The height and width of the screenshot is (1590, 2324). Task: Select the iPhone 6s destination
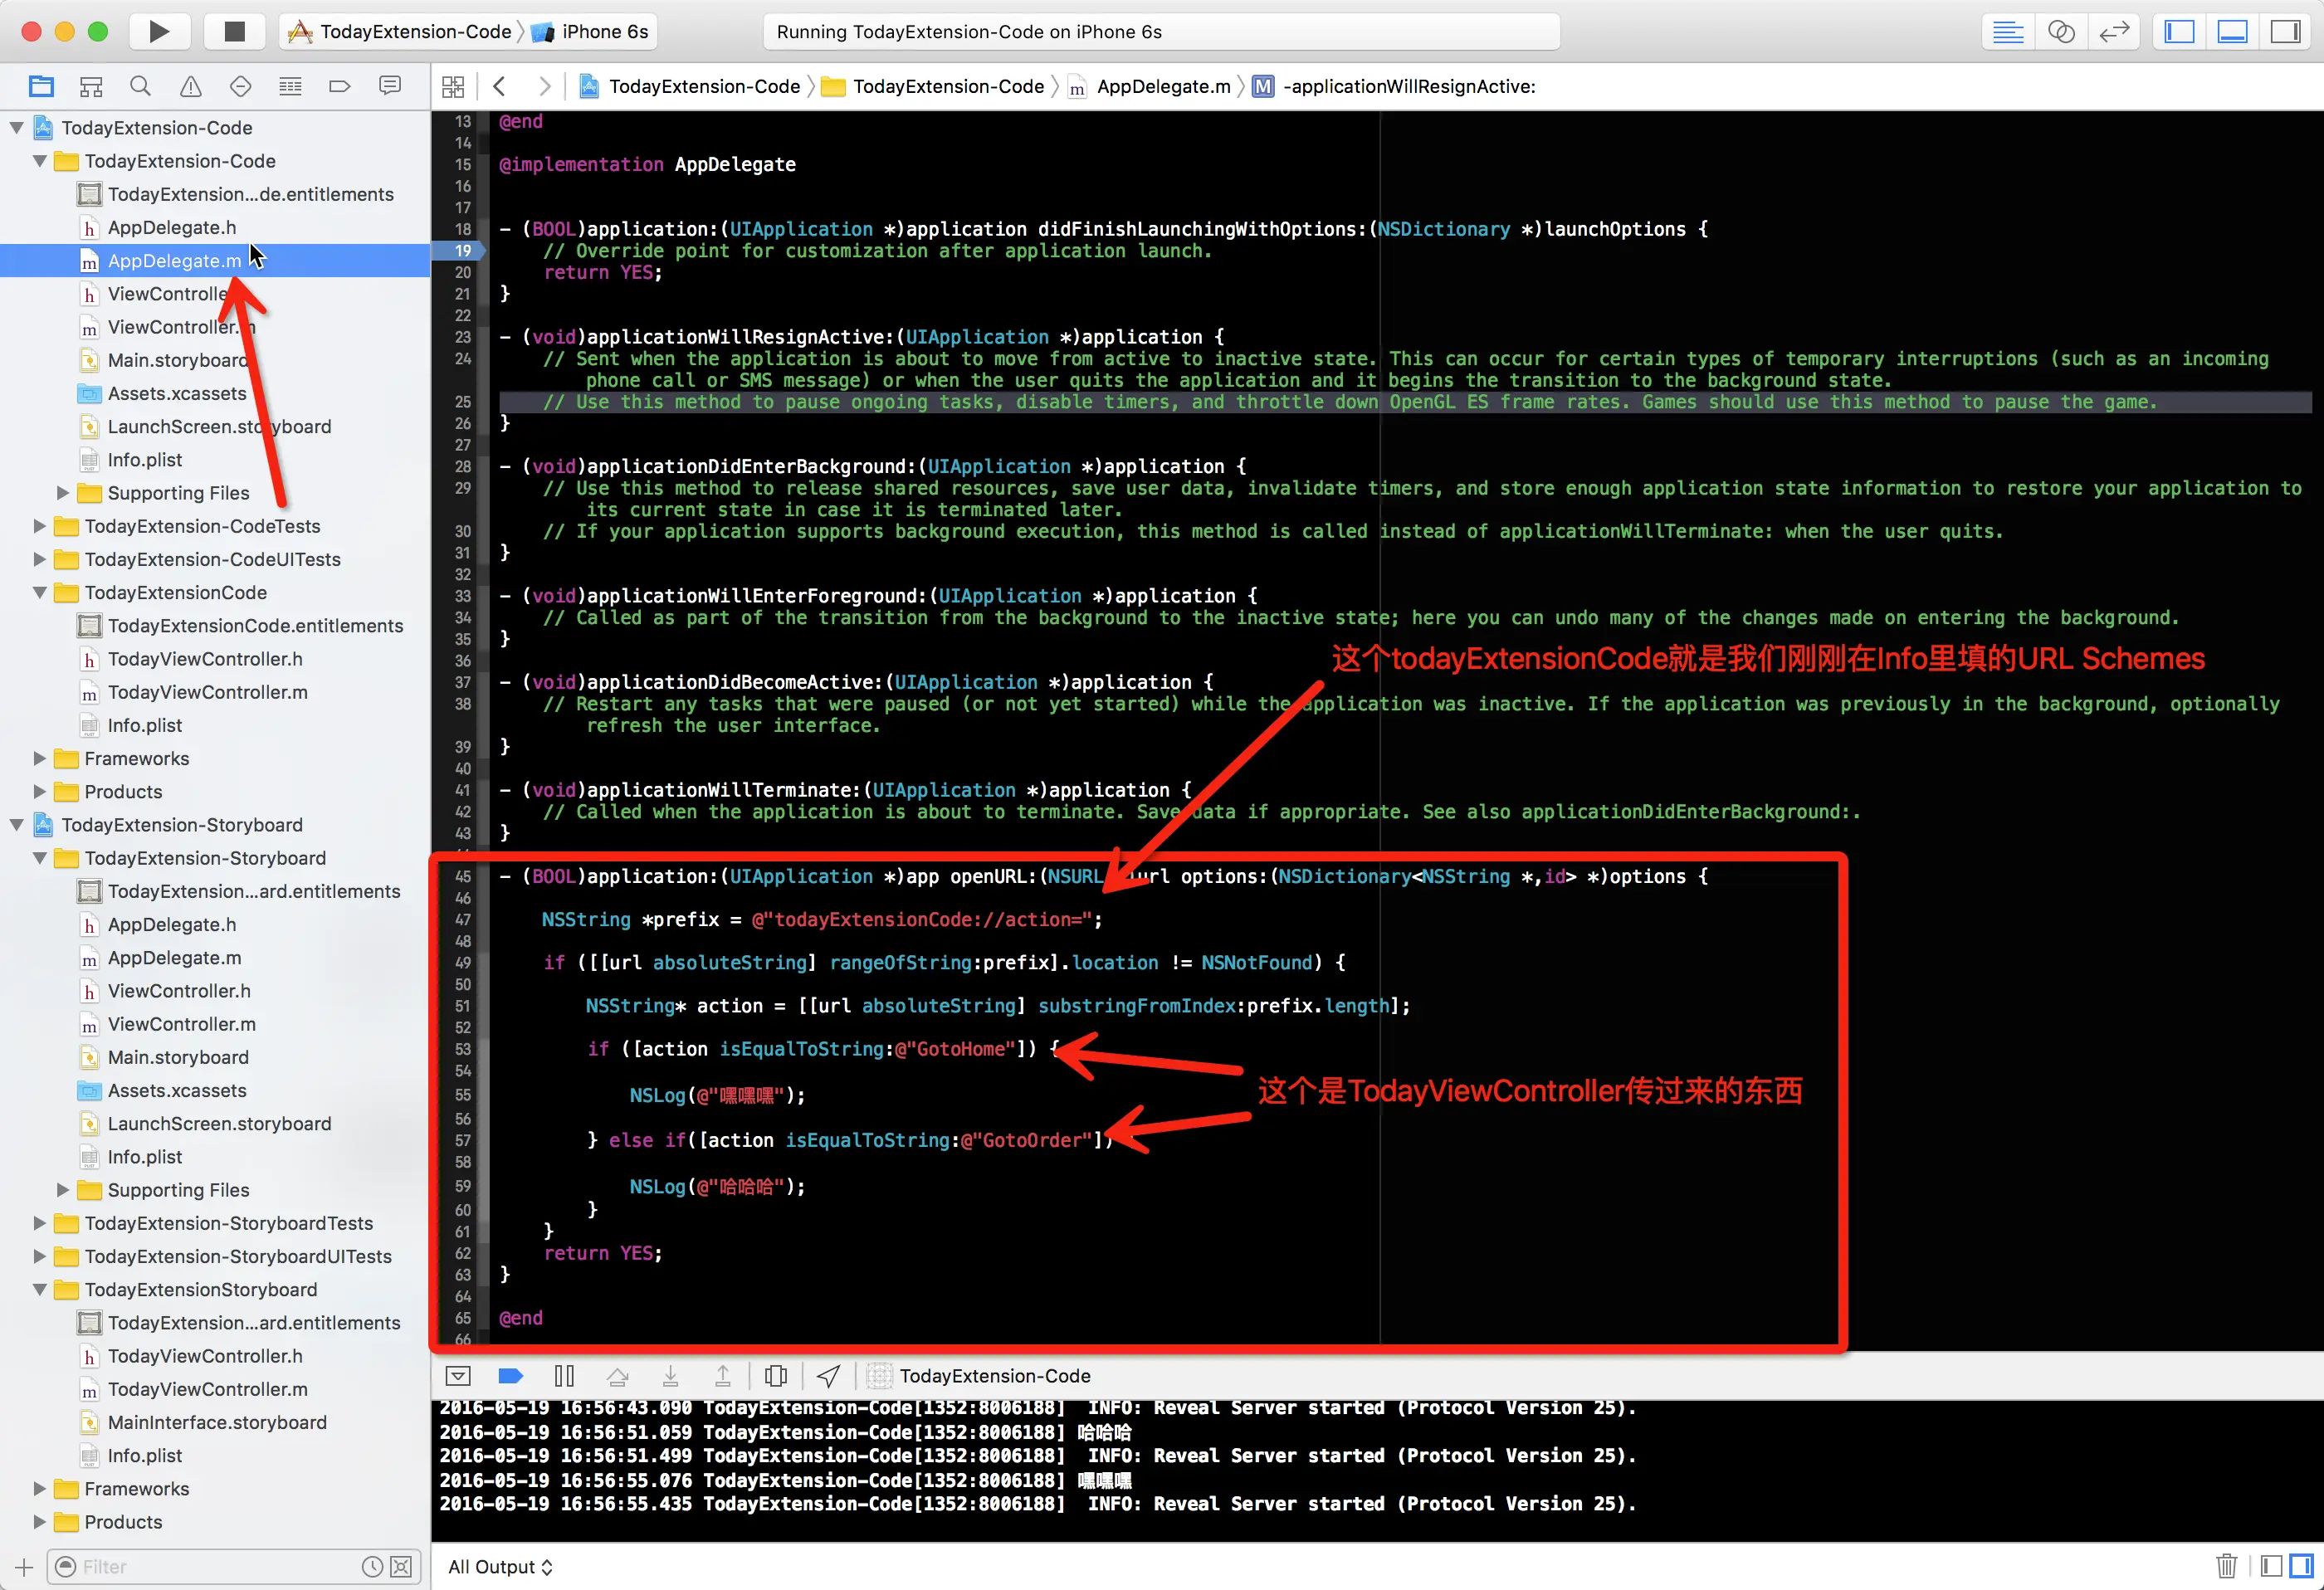pyautogui.click(x=603, y=31)
